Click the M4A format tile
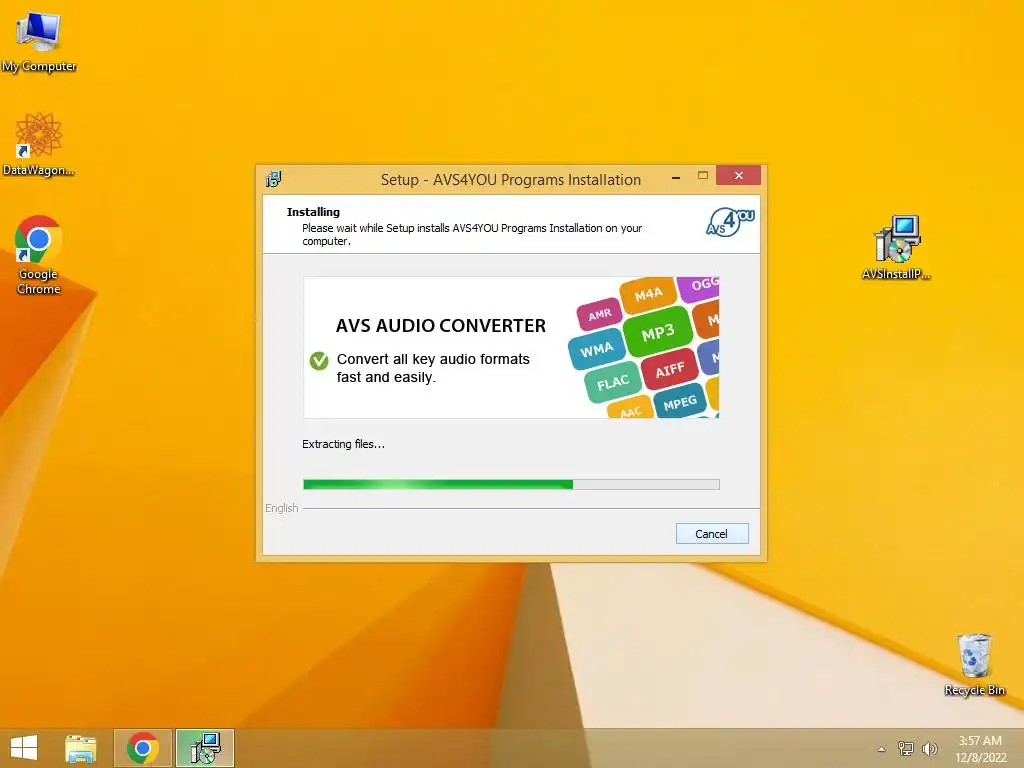The height and width of the screenshot is (768, 1024). (648, 295)
